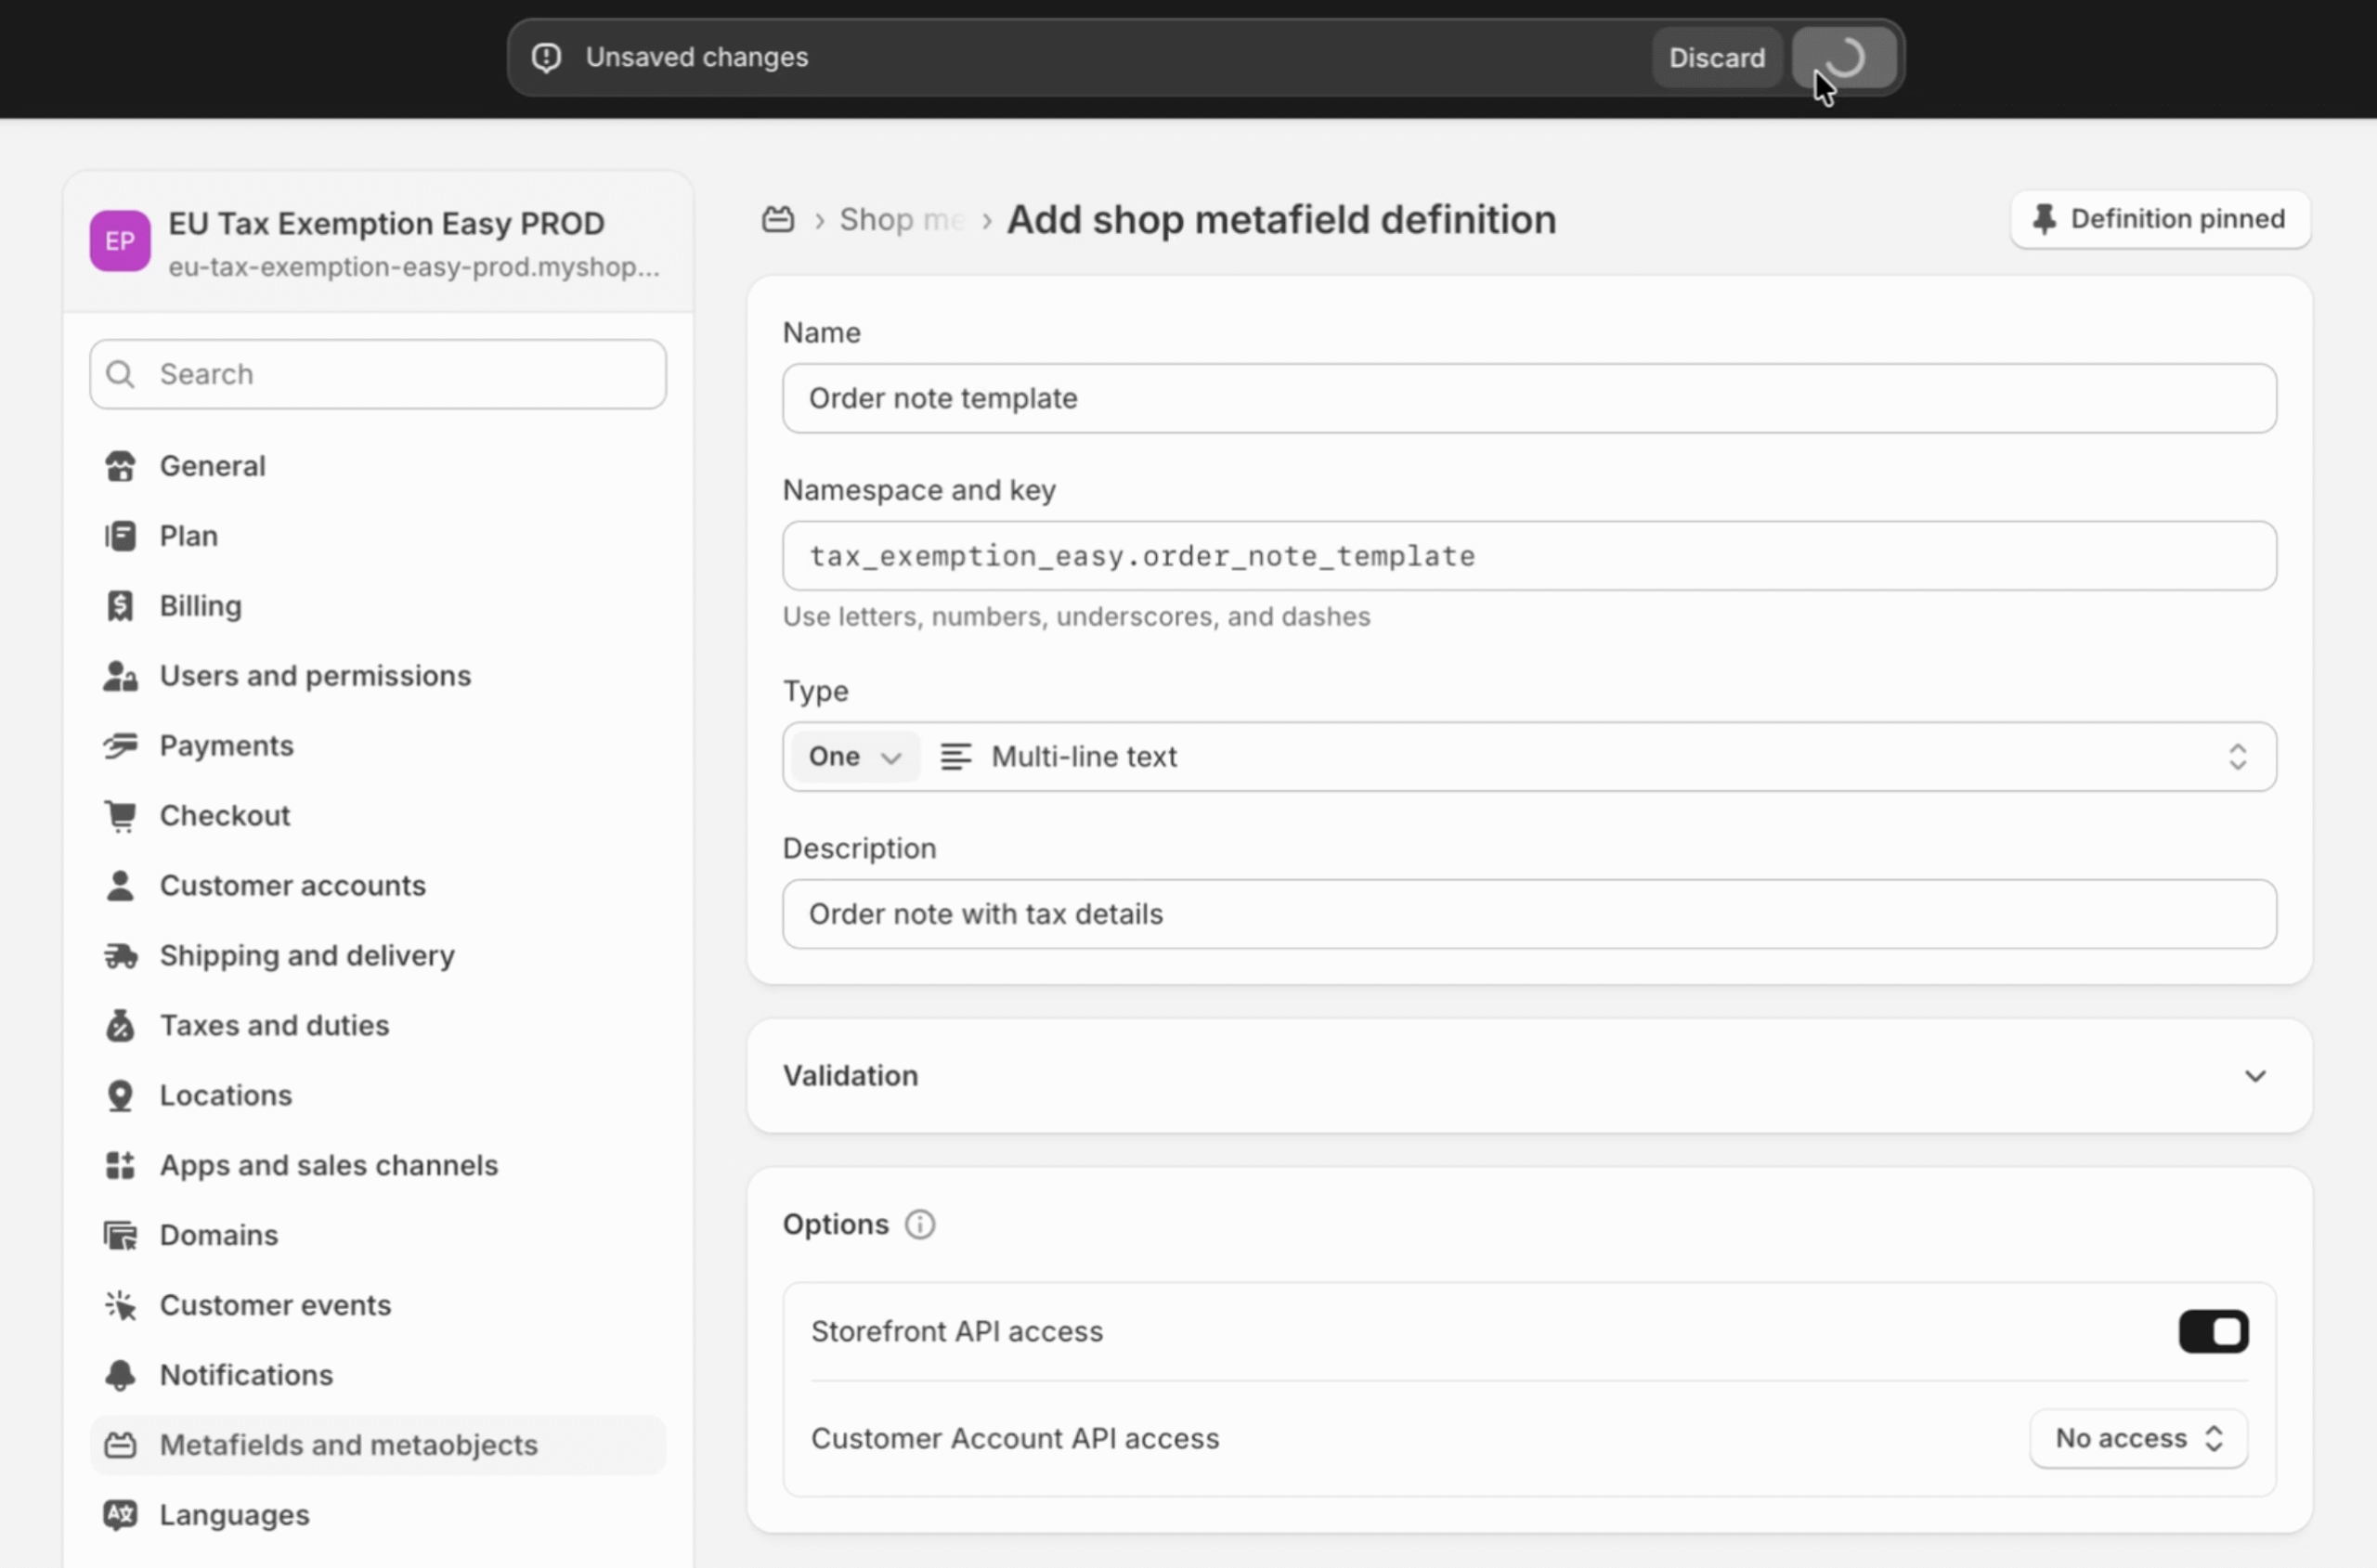Screen dimensions: 2377x1568
Task: Open the One value-count dropdown
Action: [x=854, y=757]
